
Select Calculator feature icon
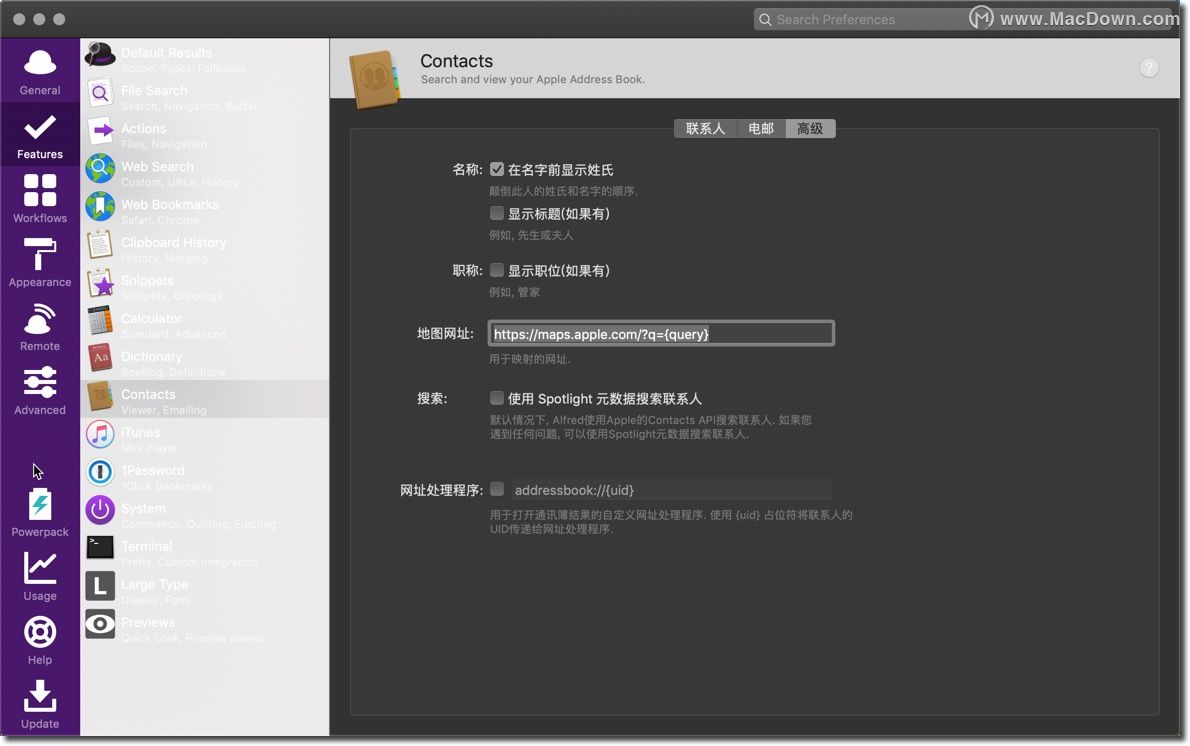click(x=99, y=320)
